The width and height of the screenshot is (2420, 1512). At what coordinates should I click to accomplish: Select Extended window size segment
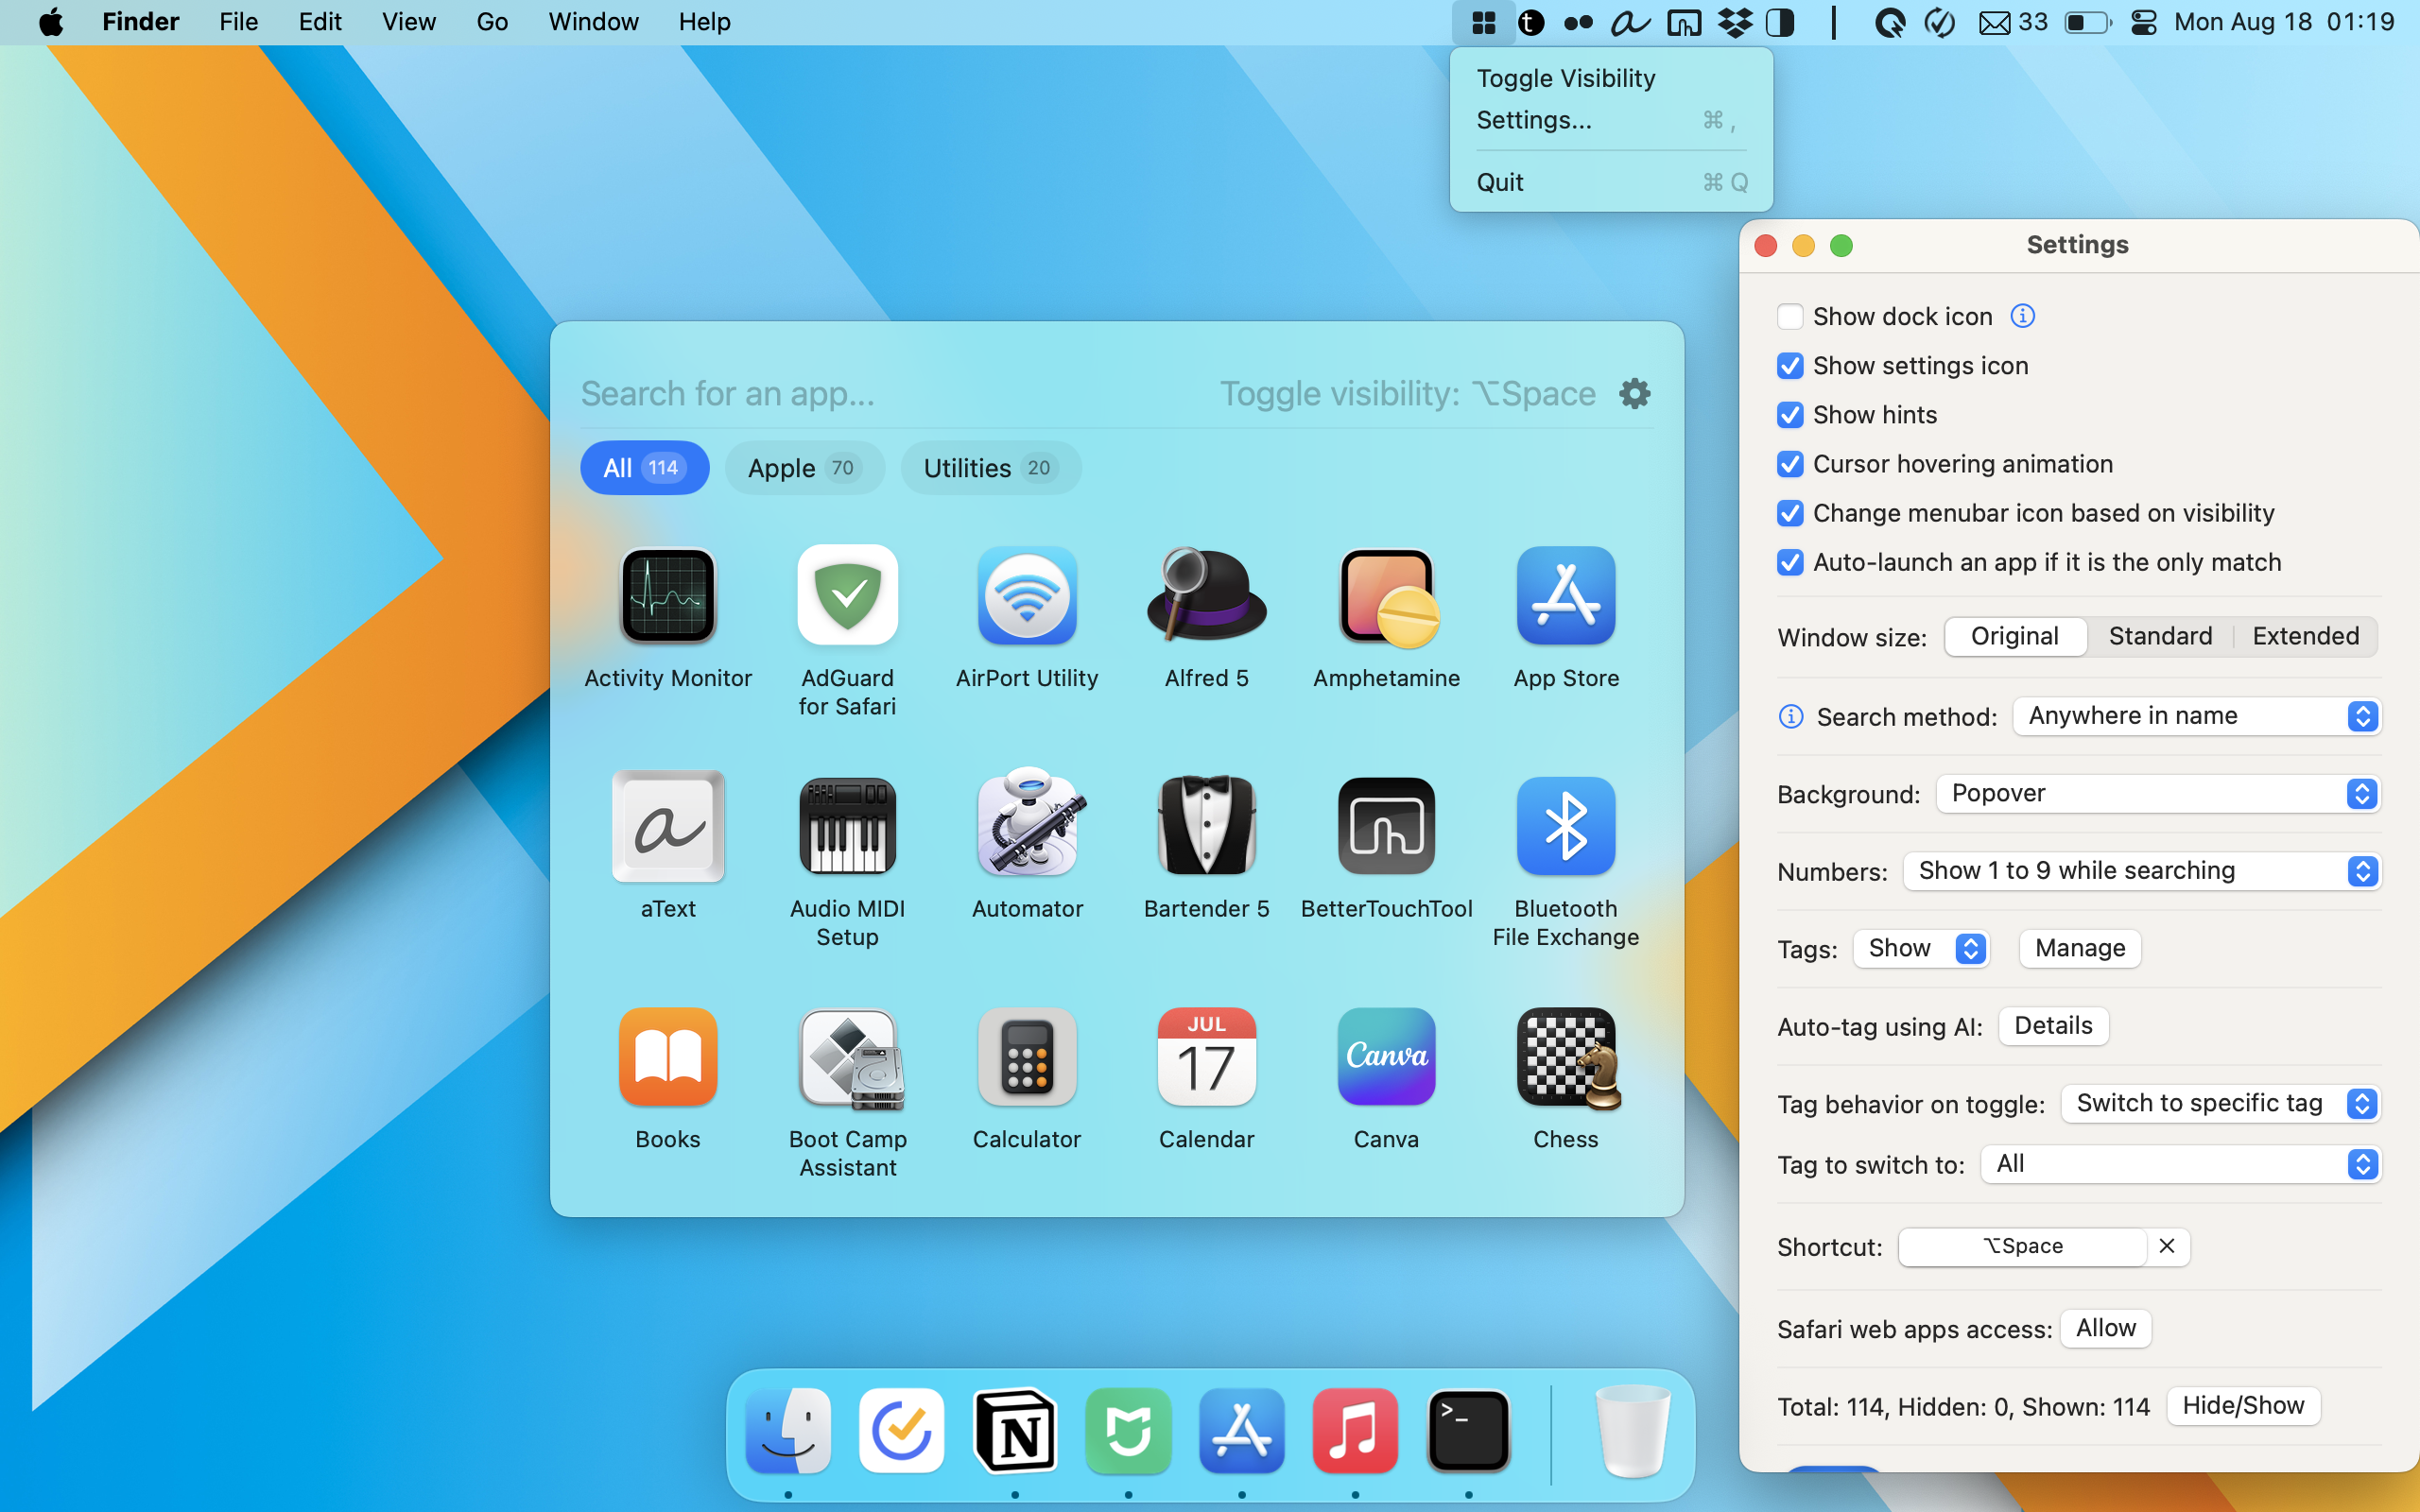(2304, 636)
